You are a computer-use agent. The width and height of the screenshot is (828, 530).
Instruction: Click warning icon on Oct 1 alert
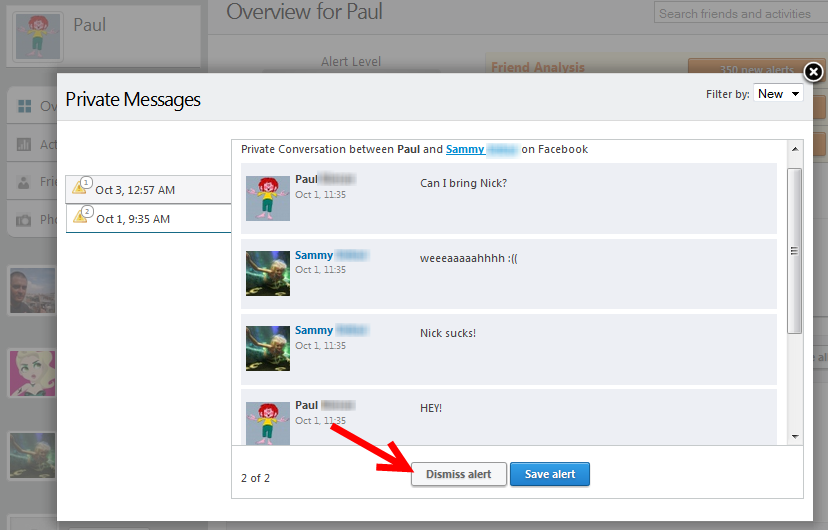[x=81, y=217]
